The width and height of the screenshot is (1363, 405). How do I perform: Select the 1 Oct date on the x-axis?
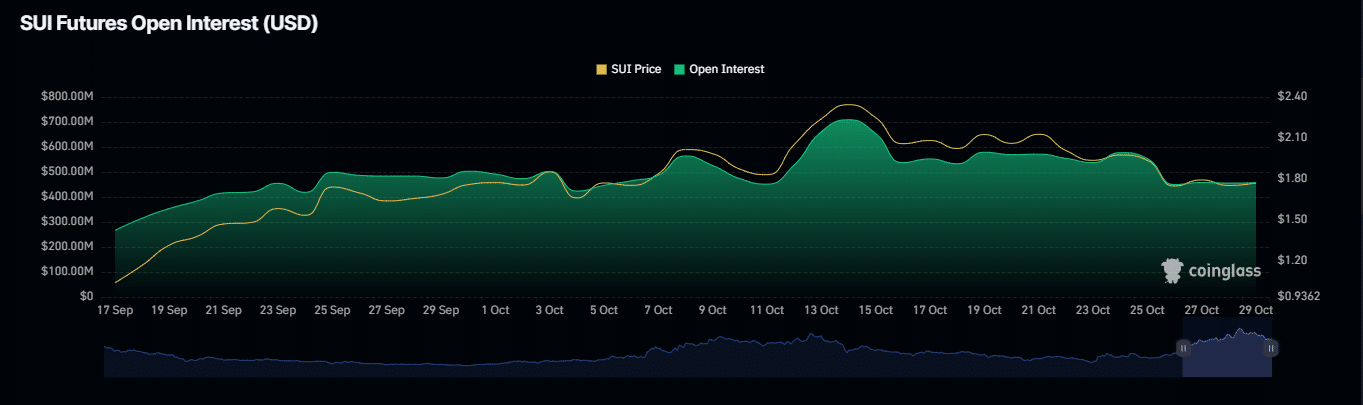click(x=496, y=310)
